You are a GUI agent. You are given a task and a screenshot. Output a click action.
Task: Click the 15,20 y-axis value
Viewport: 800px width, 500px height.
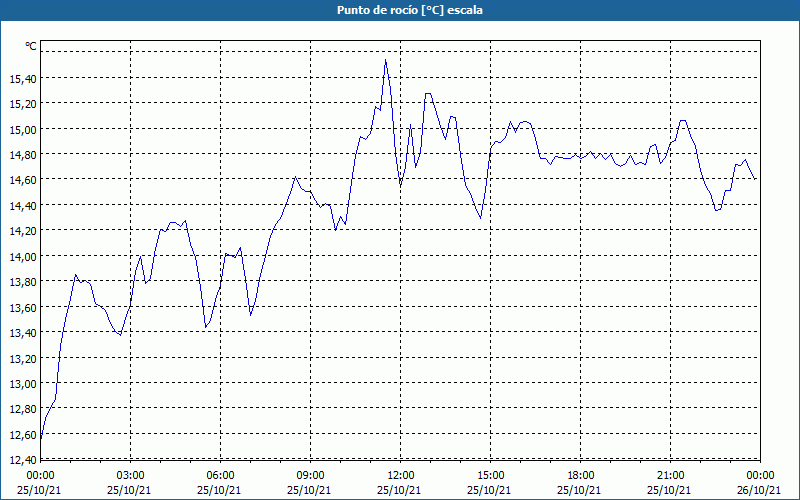(x=22, y=104)
